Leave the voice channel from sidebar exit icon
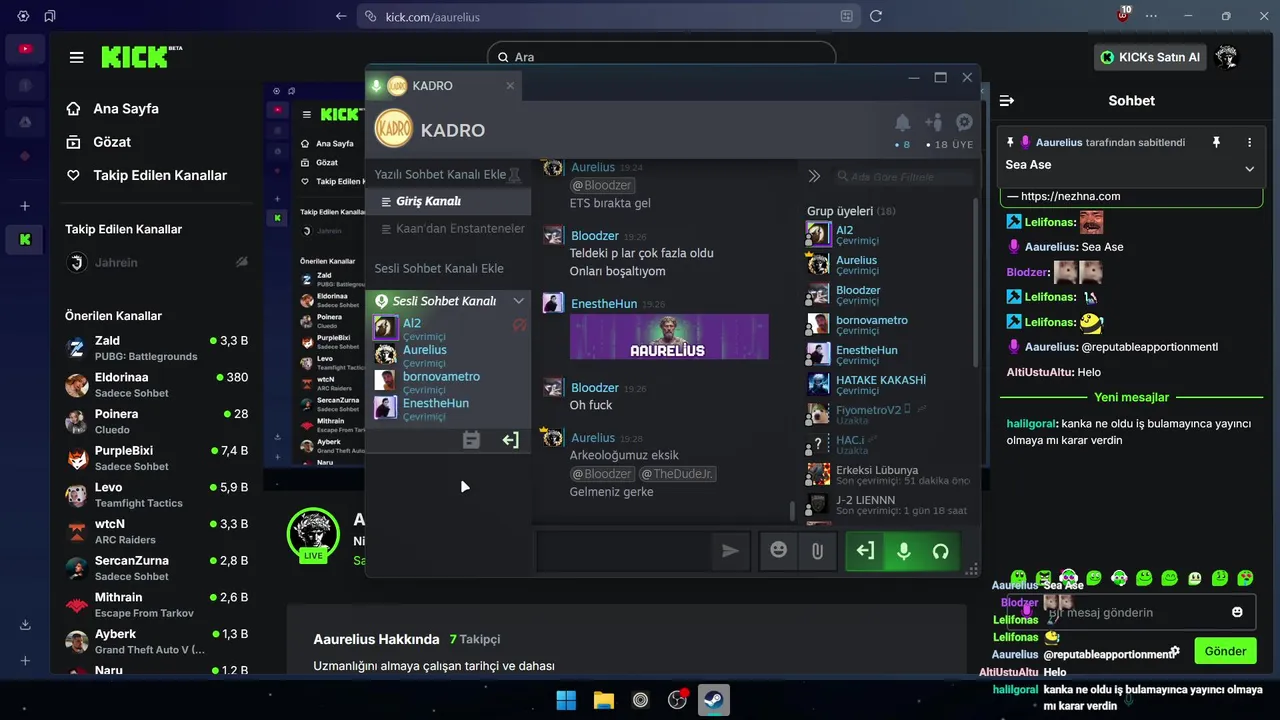Image resolution: width=1280 pixels, height=720 pixels. [x=510, y=440]
